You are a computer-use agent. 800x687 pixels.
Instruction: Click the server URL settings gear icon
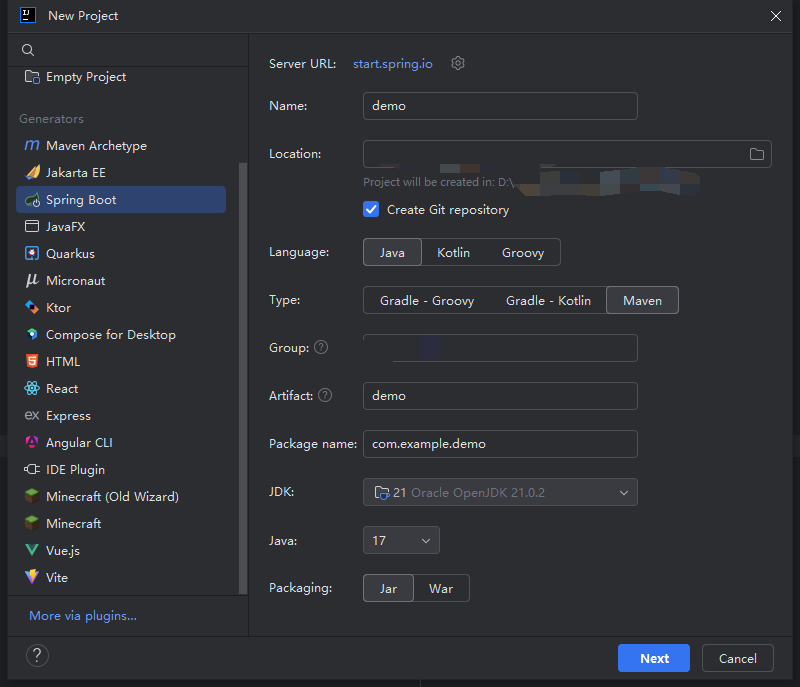point(458,64)
